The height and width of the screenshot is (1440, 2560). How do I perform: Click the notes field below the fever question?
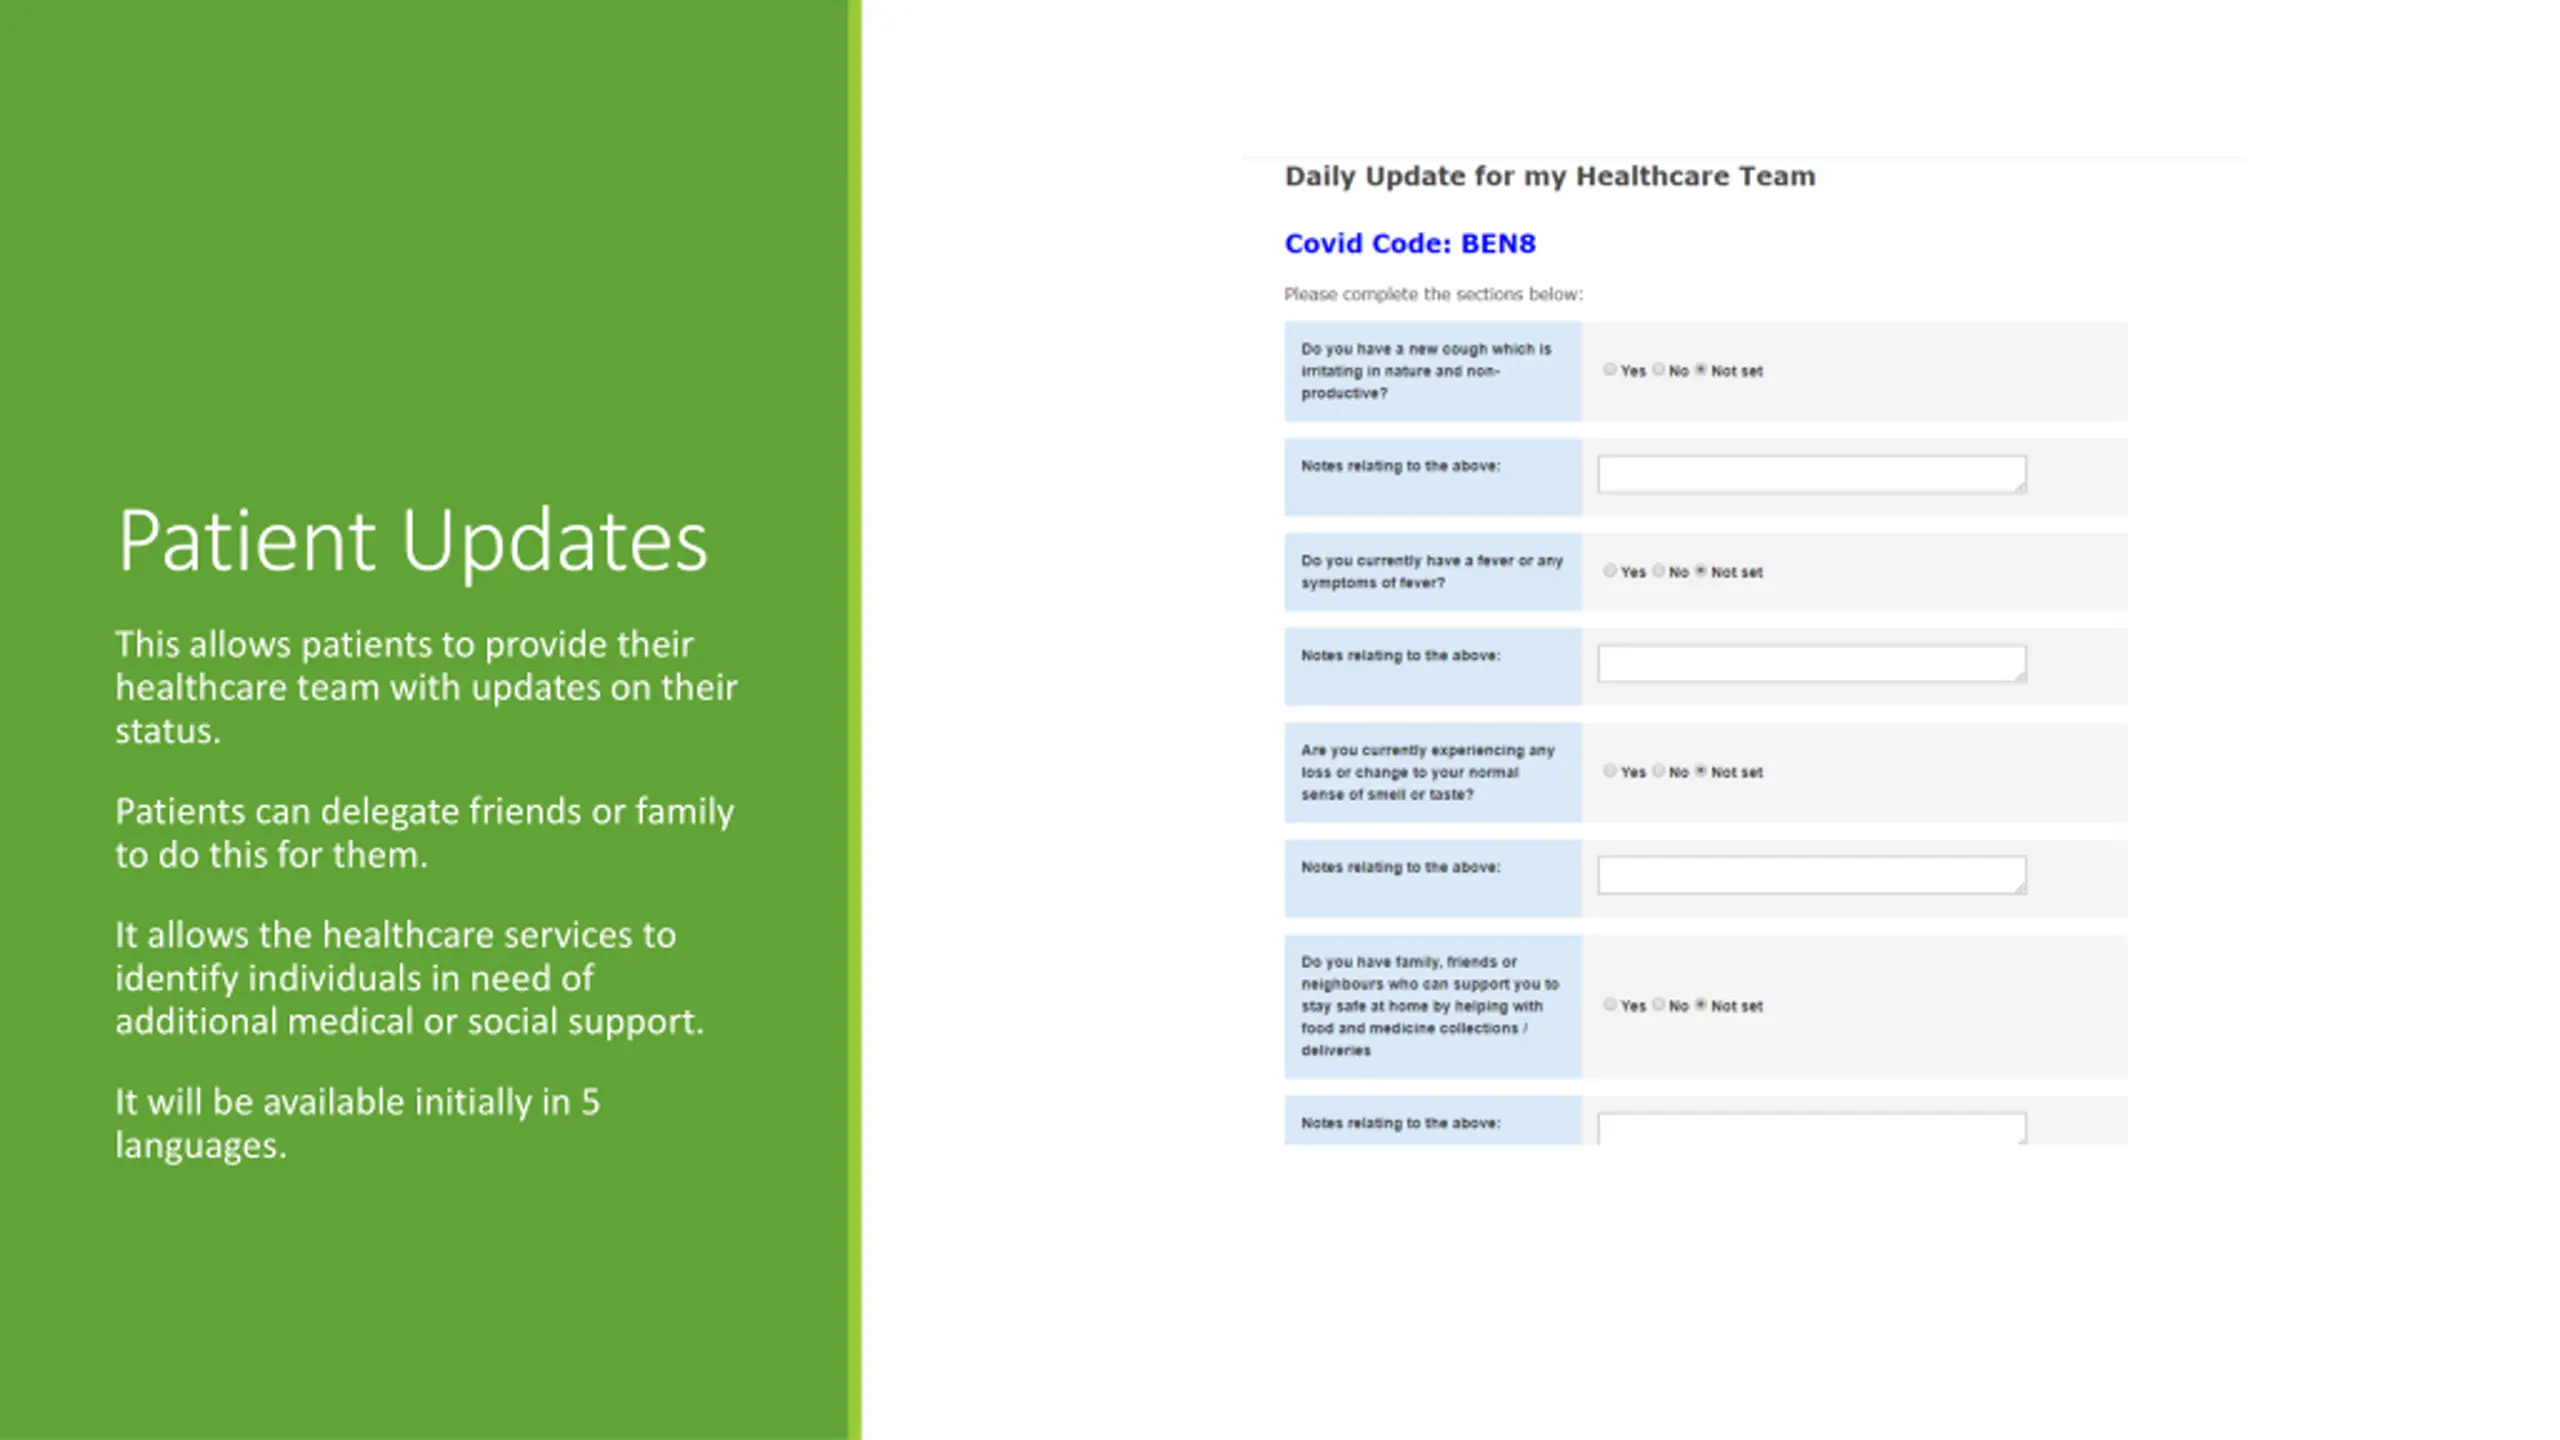click(1812, 664)
